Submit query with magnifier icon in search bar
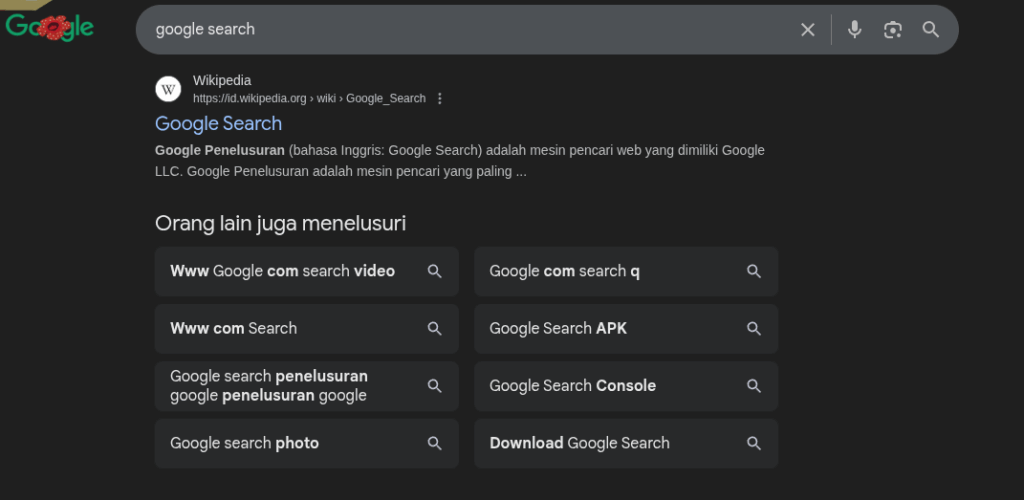The width and height of the screenshot is (1024, 500). click(931, 29)
